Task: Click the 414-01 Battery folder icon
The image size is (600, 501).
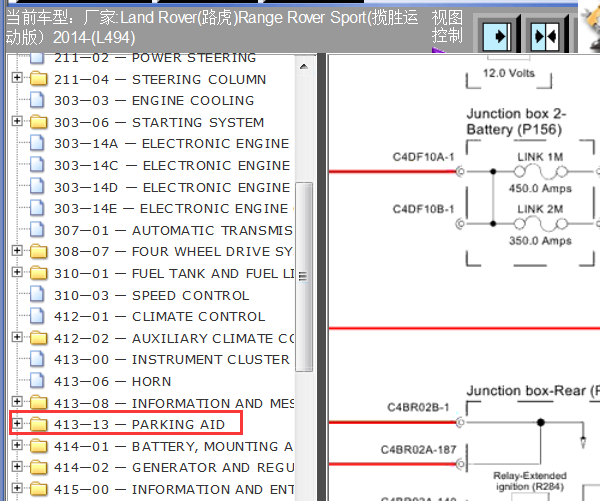Action: coord(39,446)
